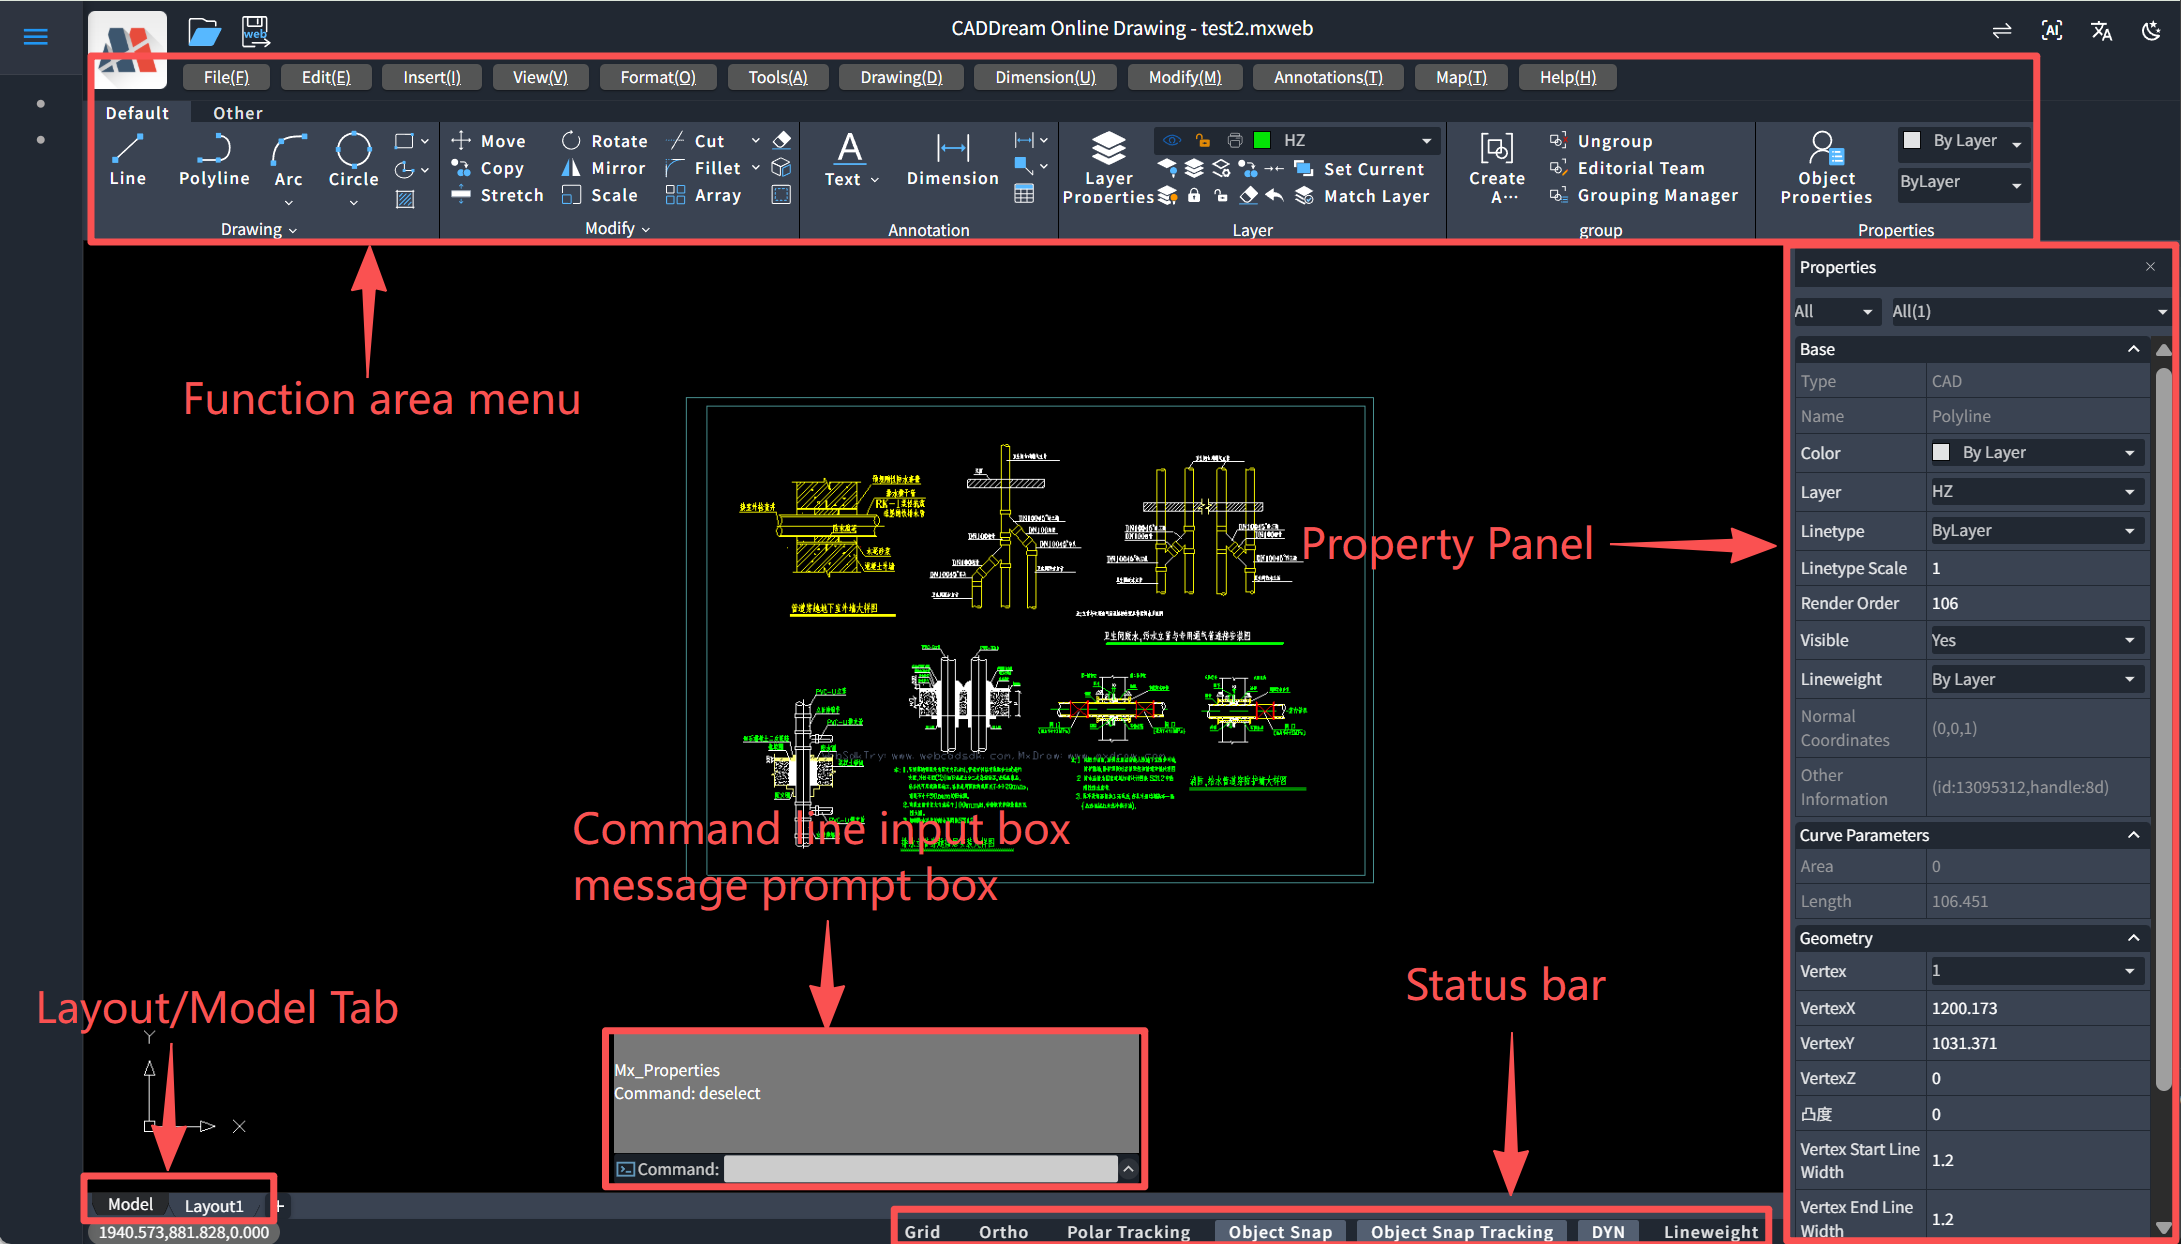Screen dimensions: 2181x1244
Task: Open the File(F) menu
Action: [226, 77]
